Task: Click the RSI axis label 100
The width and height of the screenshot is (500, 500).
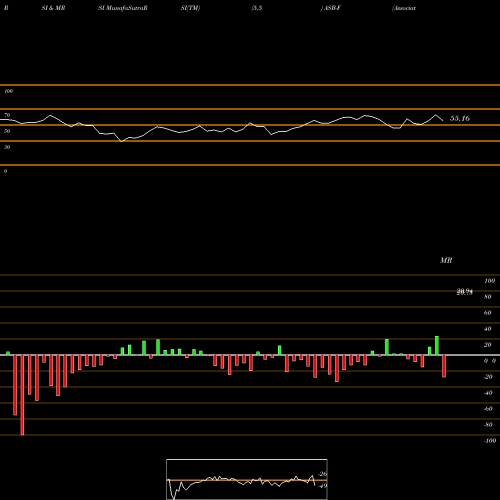Action: pos(8,91)
